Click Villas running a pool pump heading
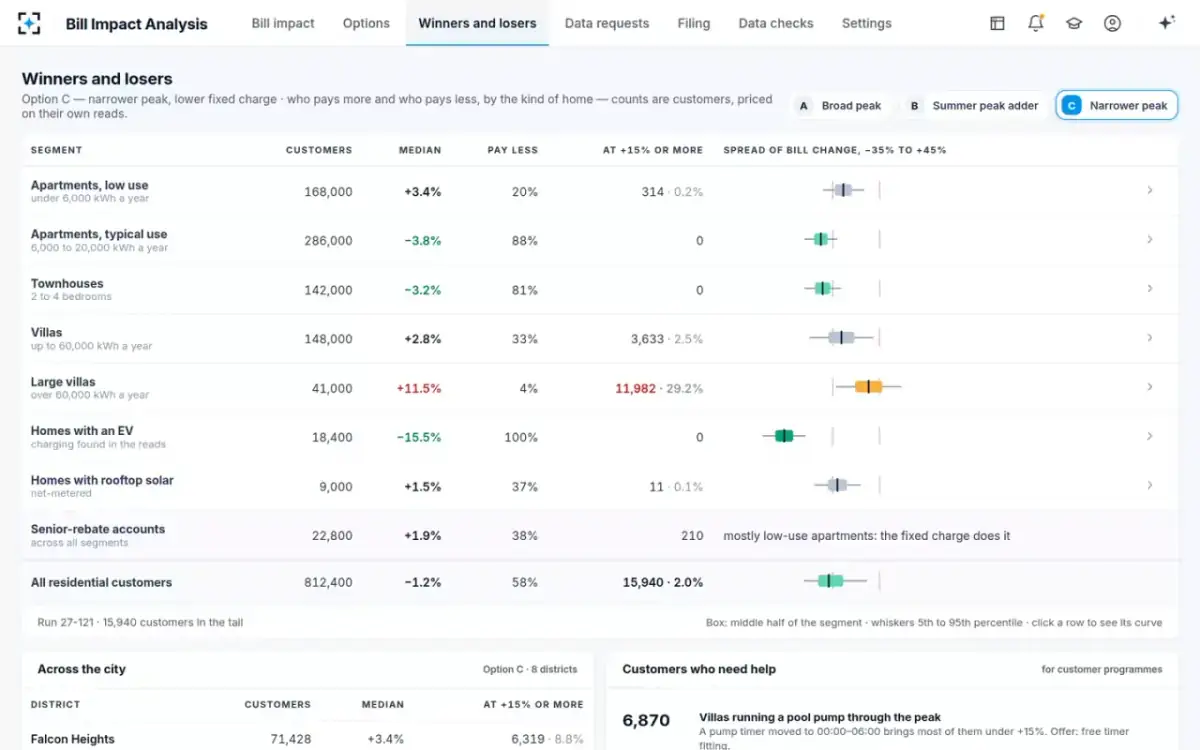The height and width of the screenshot is (750, 1200). [x=820, y=717]
